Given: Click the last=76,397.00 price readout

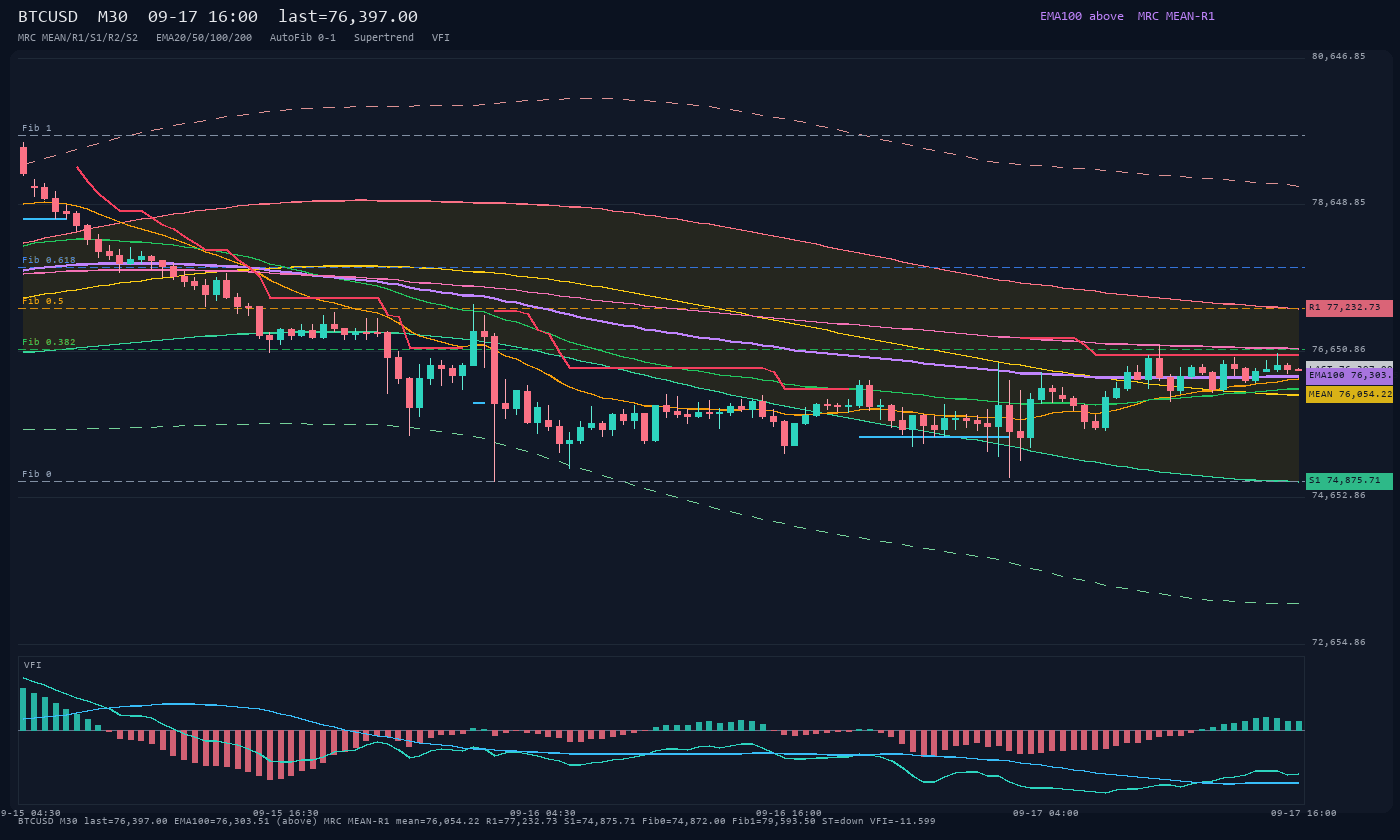Looking at the screenshot, I should click(x=348, y=17).
